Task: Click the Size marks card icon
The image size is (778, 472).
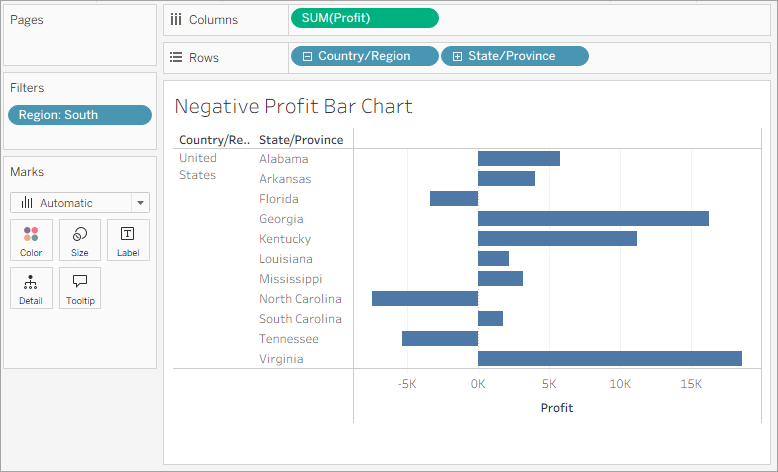Action: [80, 234]
